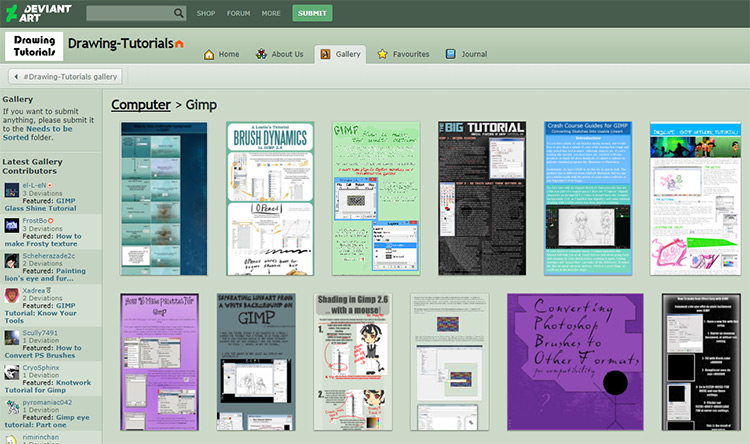Click the green SUBMIT button
The image size is (750, 444).
click(x=312, y=13)
